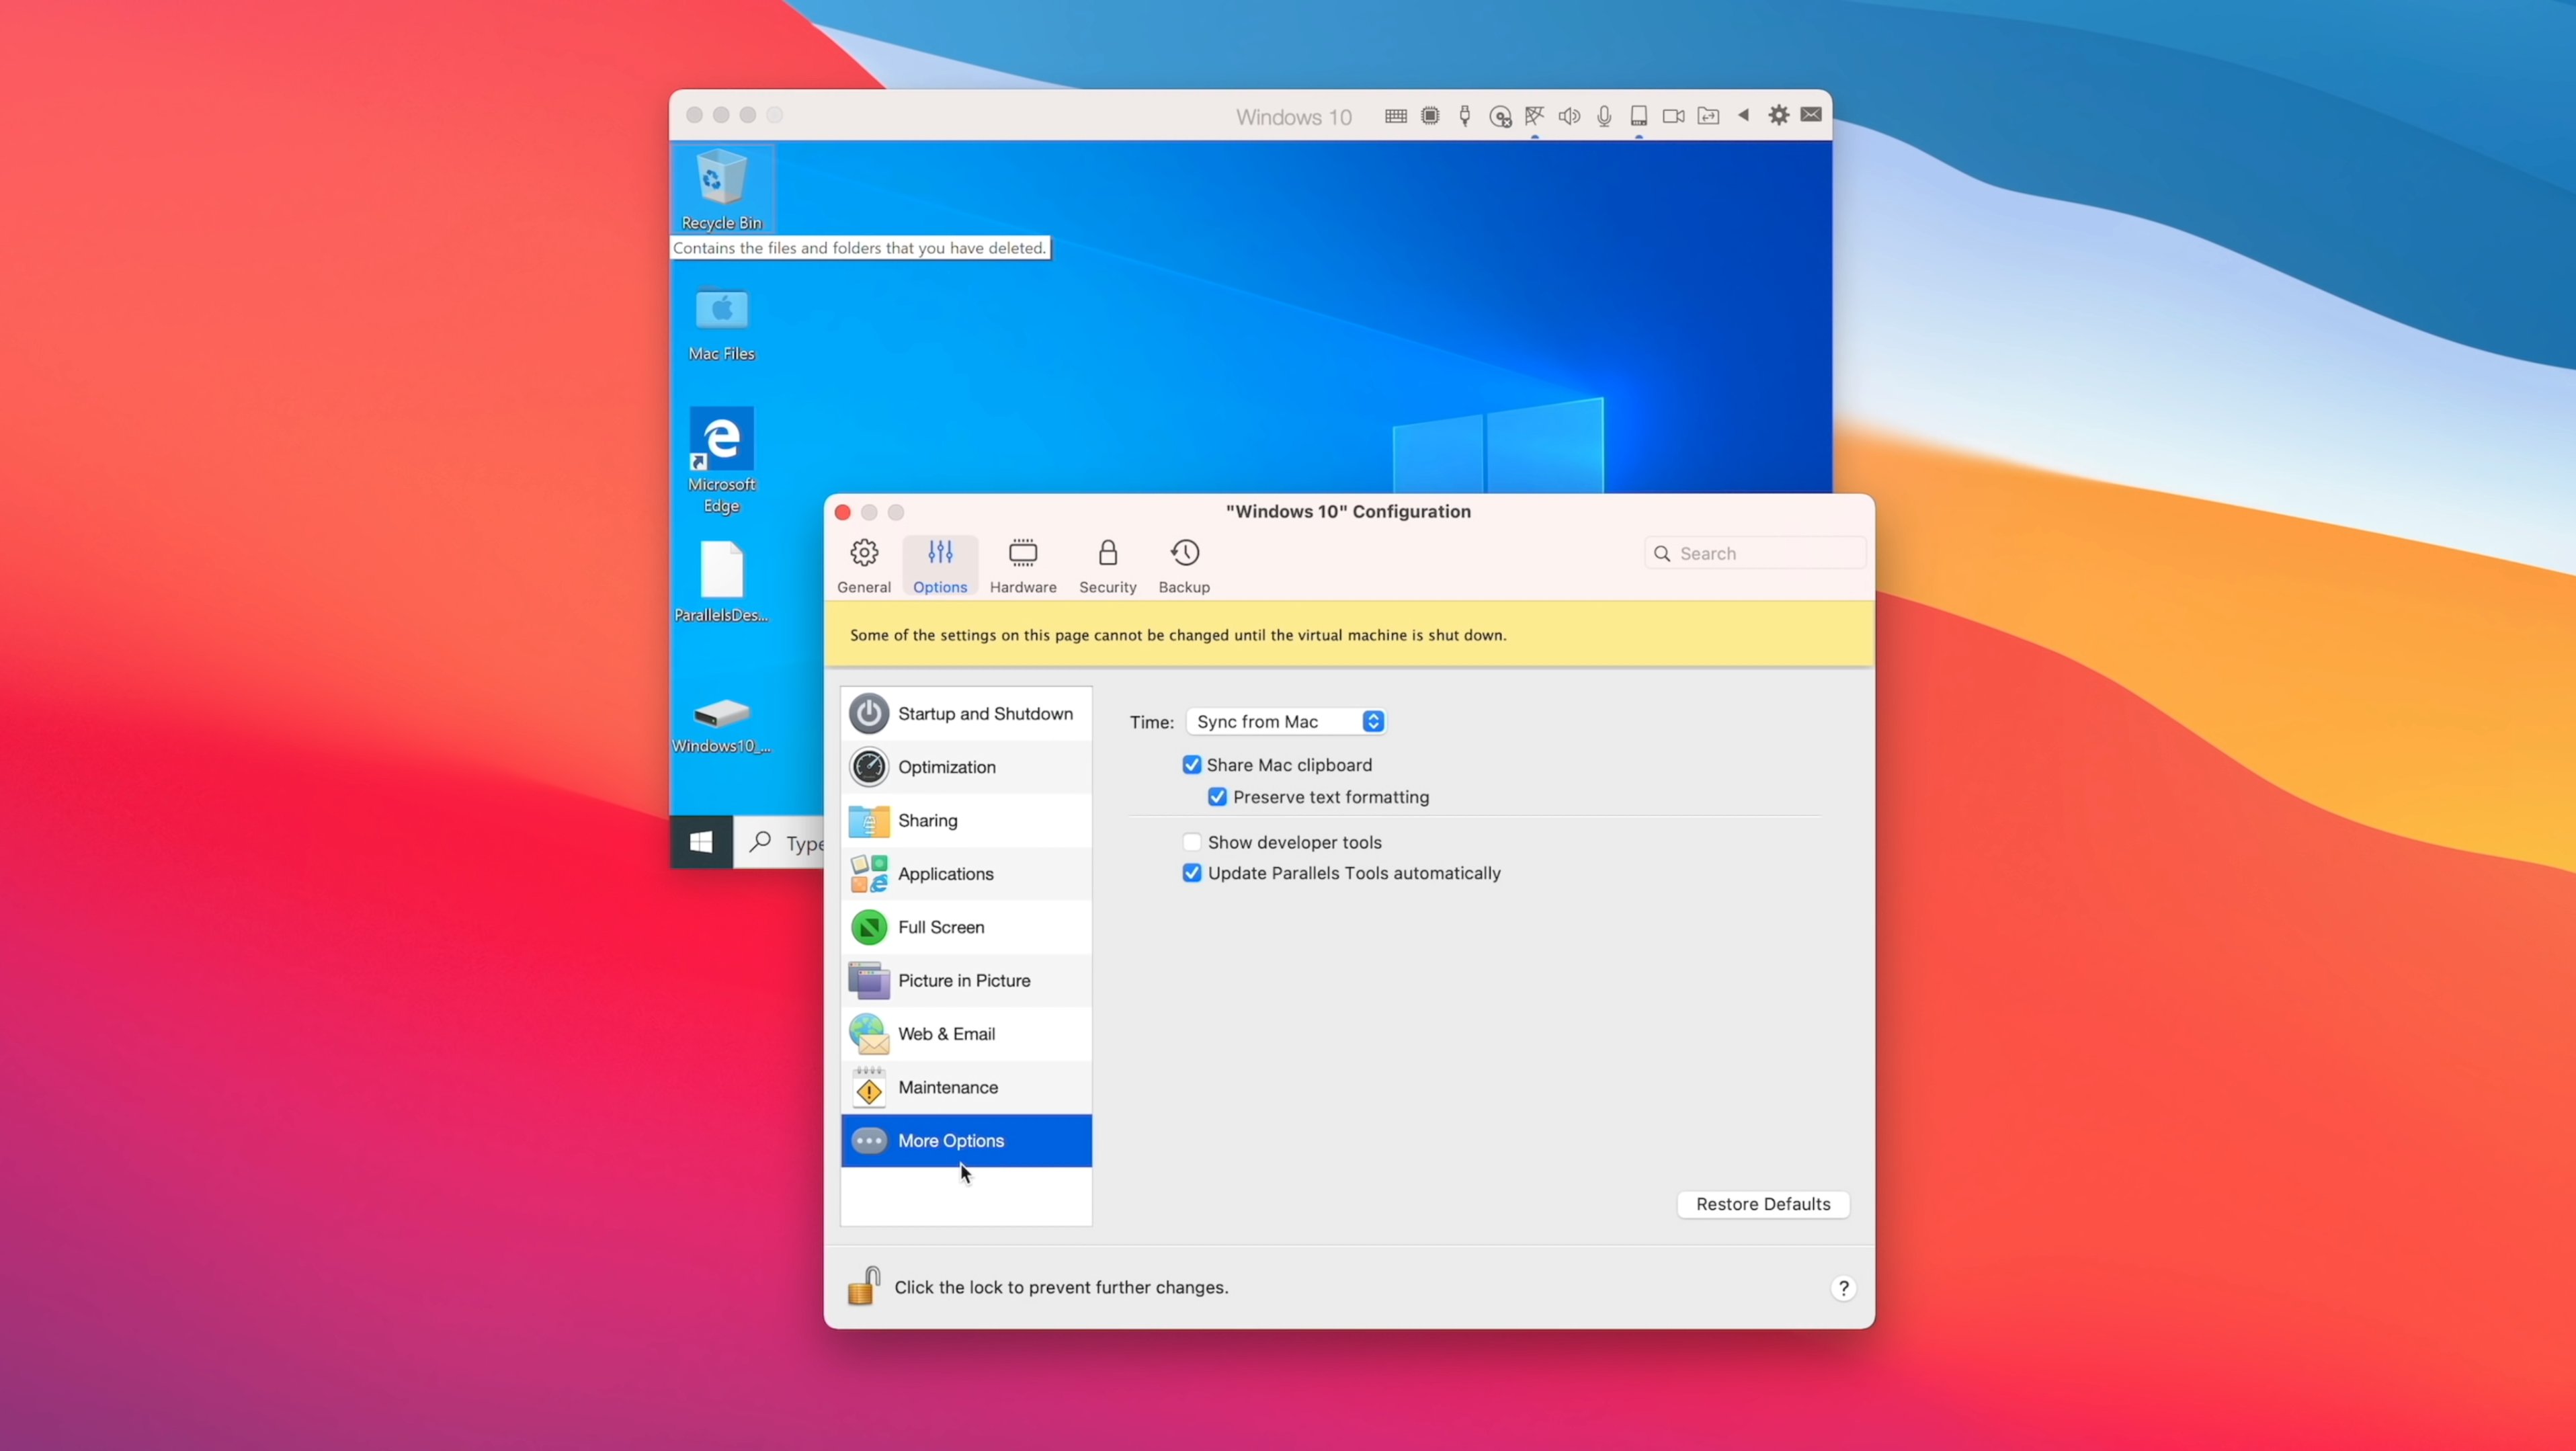Click the CD/DVD disc icon in titlebar
The width and height of the screenshot is (2576, 1451).
(x=1500, y=117)
